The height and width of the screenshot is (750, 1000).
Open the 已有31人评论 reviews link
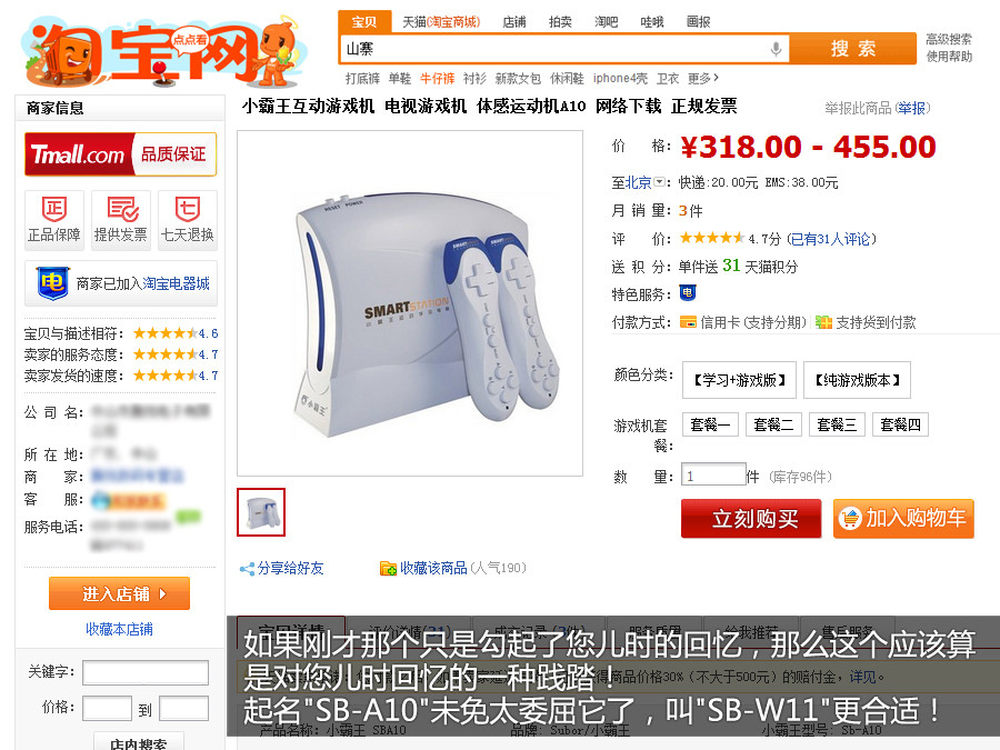[832, 239]
